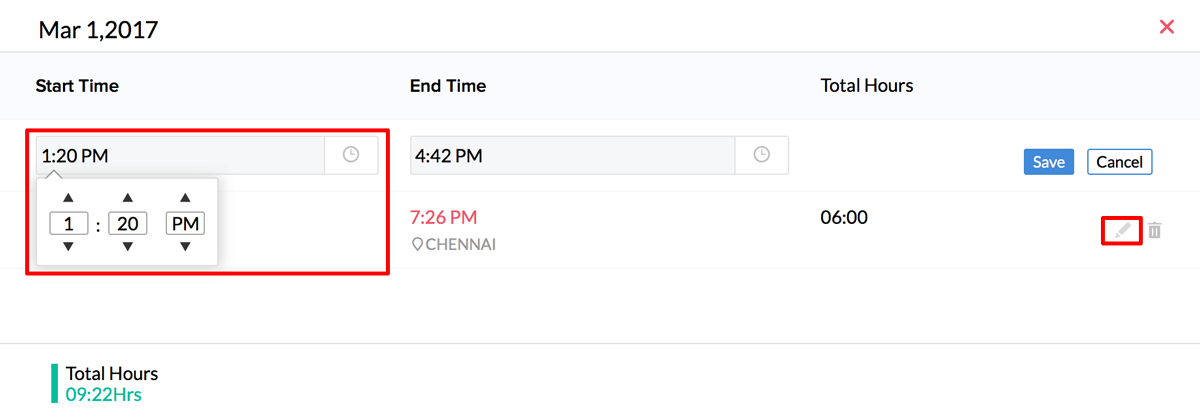Click the hour box in time picker
This screenshot has width=1200, height=417.
coord(68,223)
